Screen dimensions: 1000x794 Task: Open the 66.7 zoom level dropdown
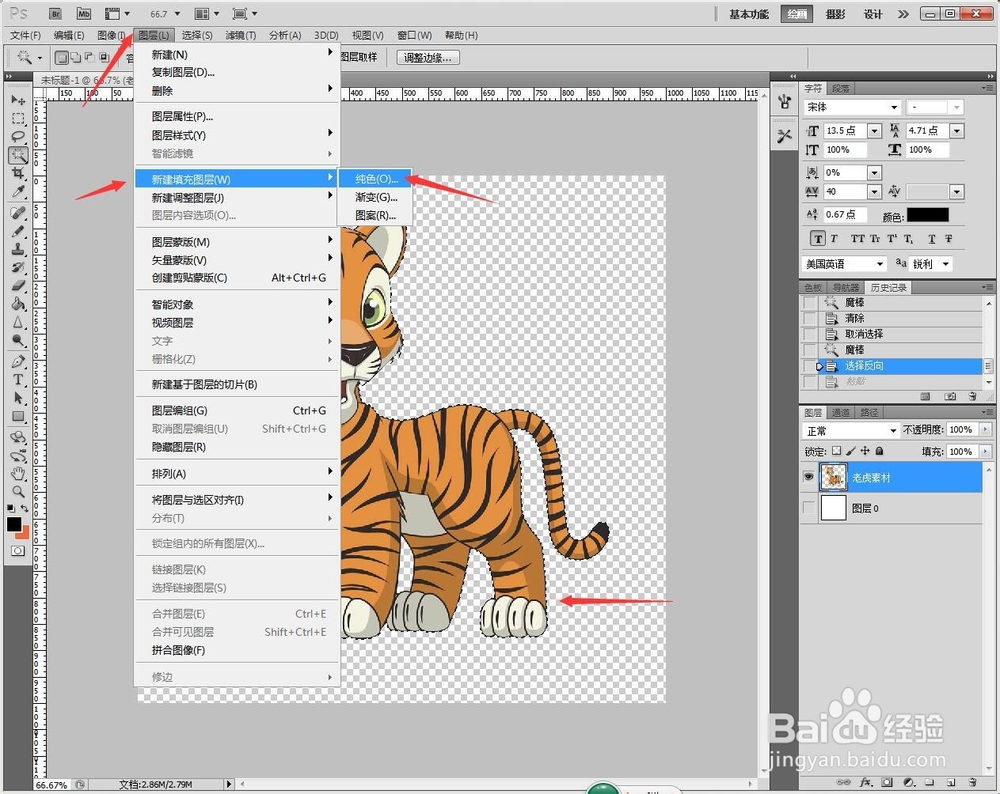click(177, 13)
